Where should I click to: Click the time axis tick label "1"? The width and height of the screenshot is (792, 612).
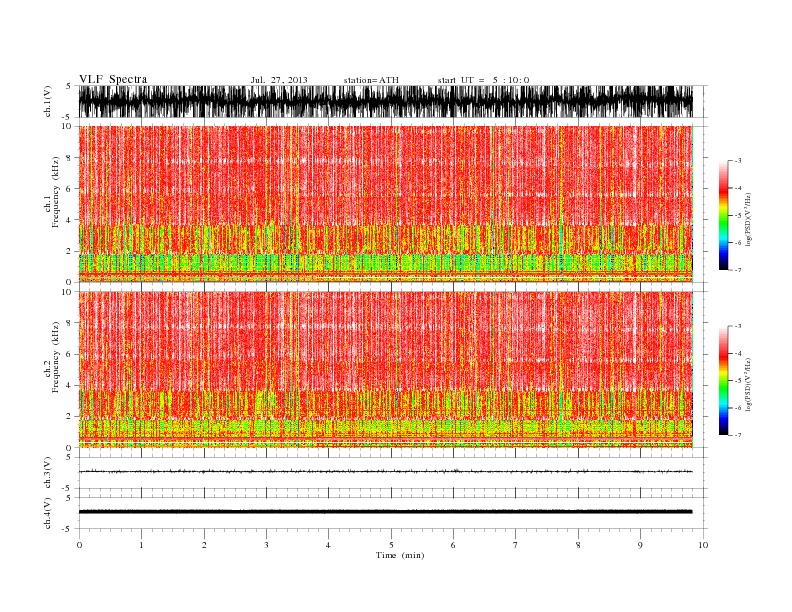[x=141, y=545]
